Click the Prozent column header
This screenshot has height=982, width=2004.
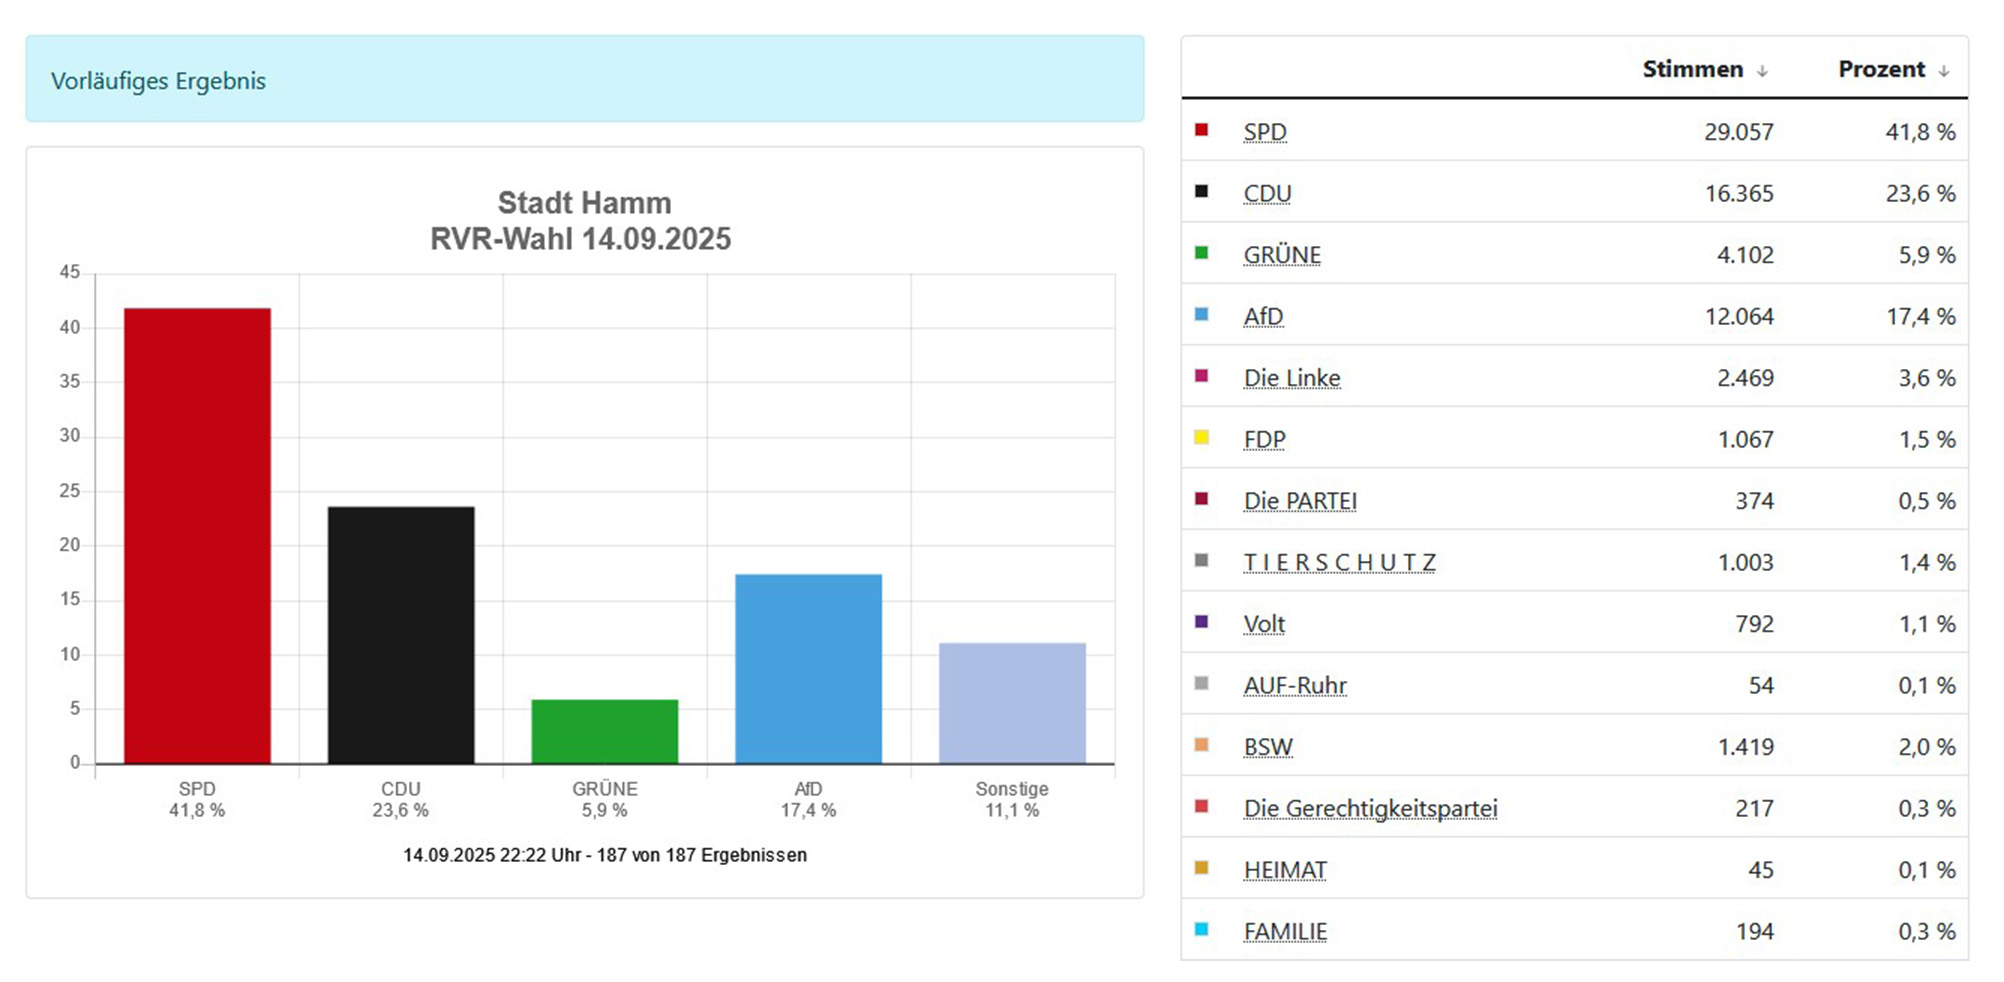tap(1882, 69)
